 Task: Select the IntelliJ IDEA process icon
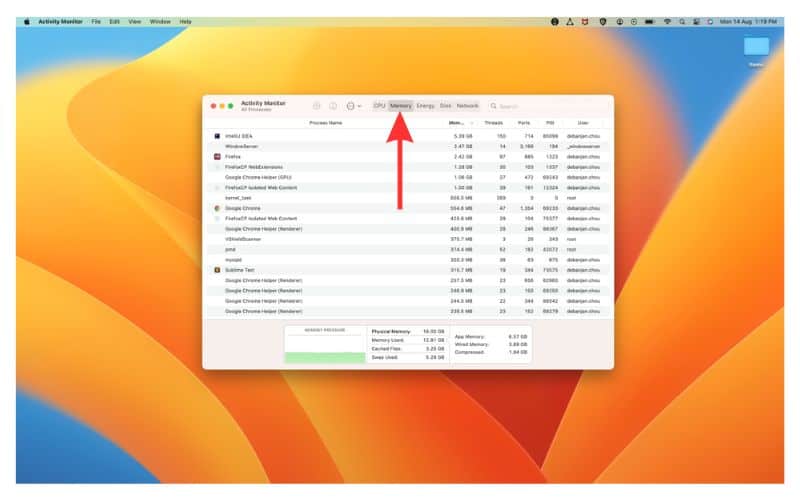(217, 135)
